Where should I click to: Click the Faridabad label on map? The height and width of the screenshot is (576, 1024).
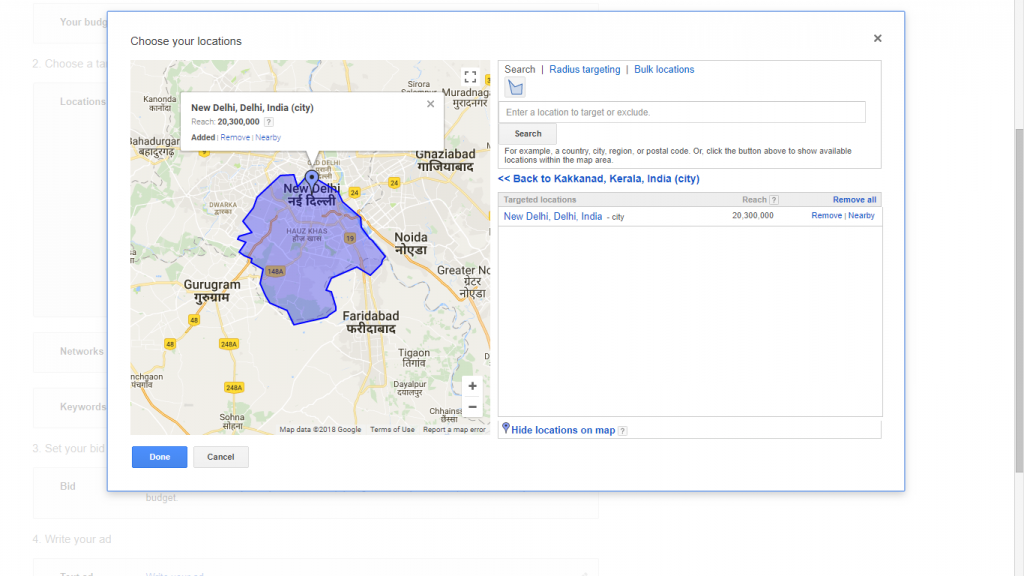click(370, 322)
